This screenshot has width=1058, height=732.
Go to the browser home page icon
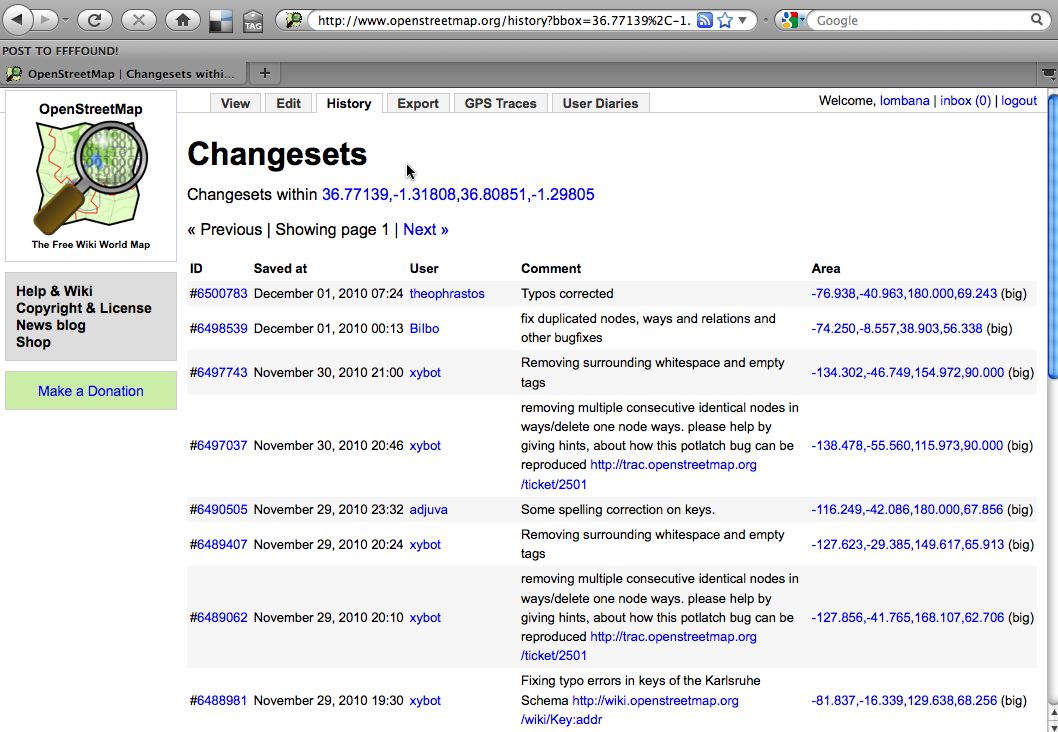(182, 20)
